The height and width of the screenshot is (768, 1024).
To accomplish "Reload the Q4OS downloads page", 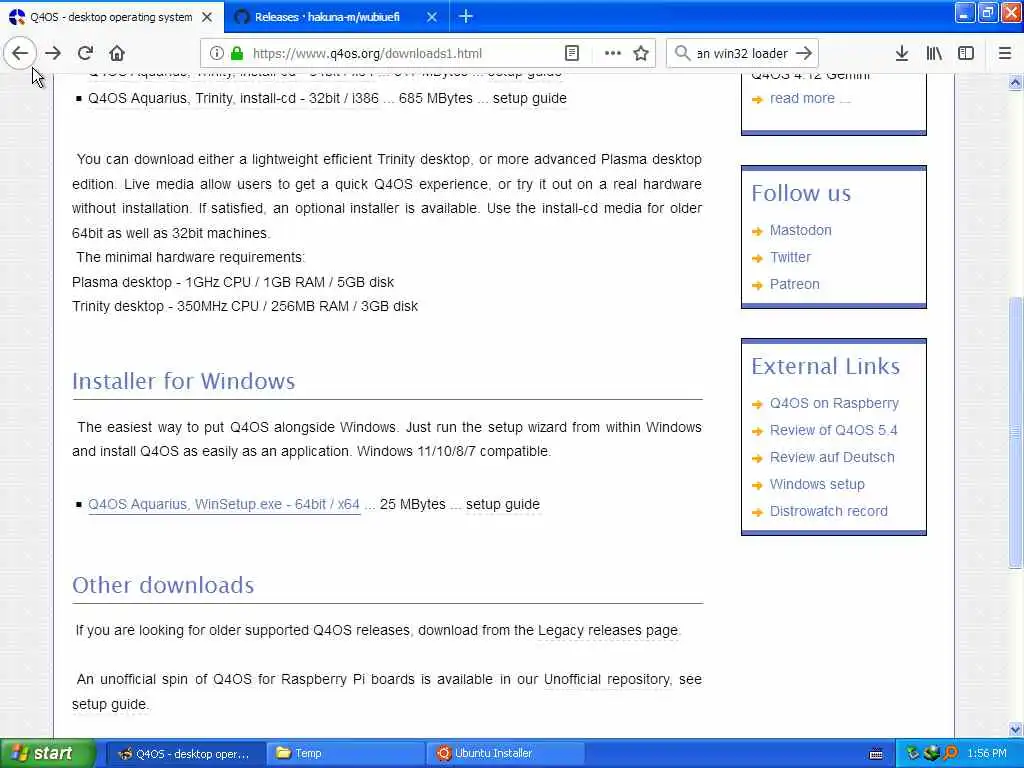I will pos(85,53).
